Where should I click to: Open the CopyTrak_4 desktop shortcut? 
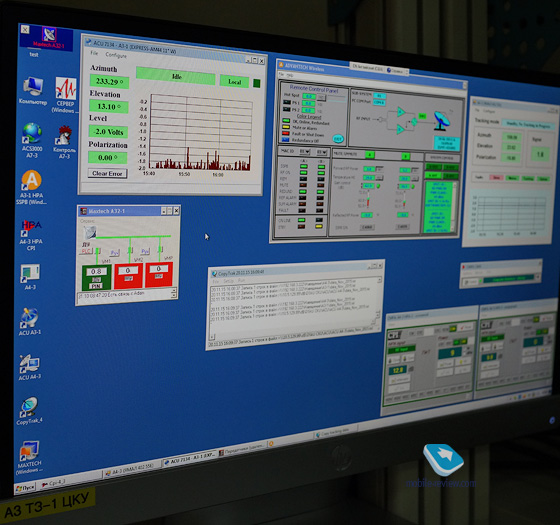point(29,411)
